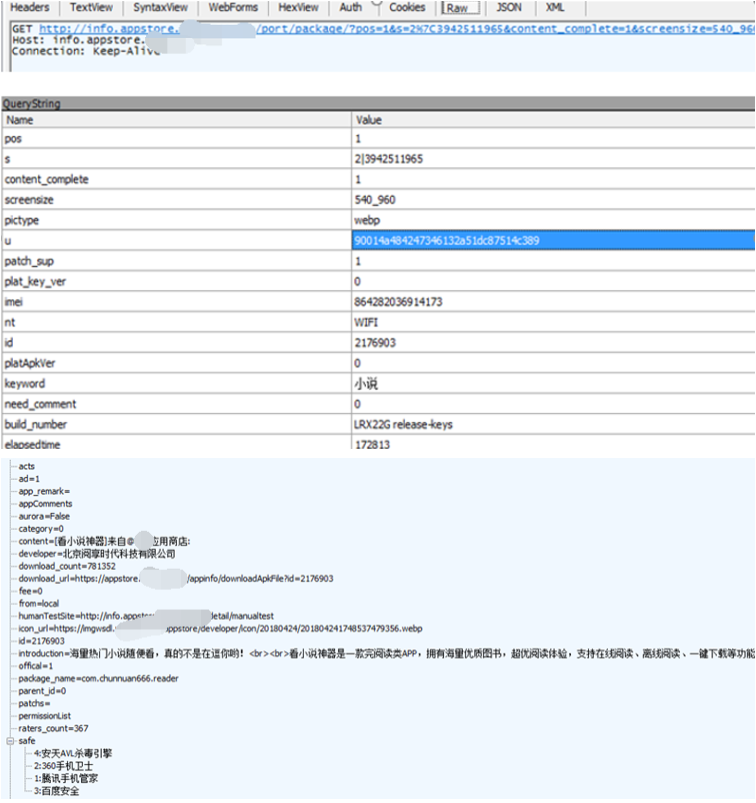Open the TextView tab
The width and height of the screenshot is (756, 803).
[x=91, y=8]
